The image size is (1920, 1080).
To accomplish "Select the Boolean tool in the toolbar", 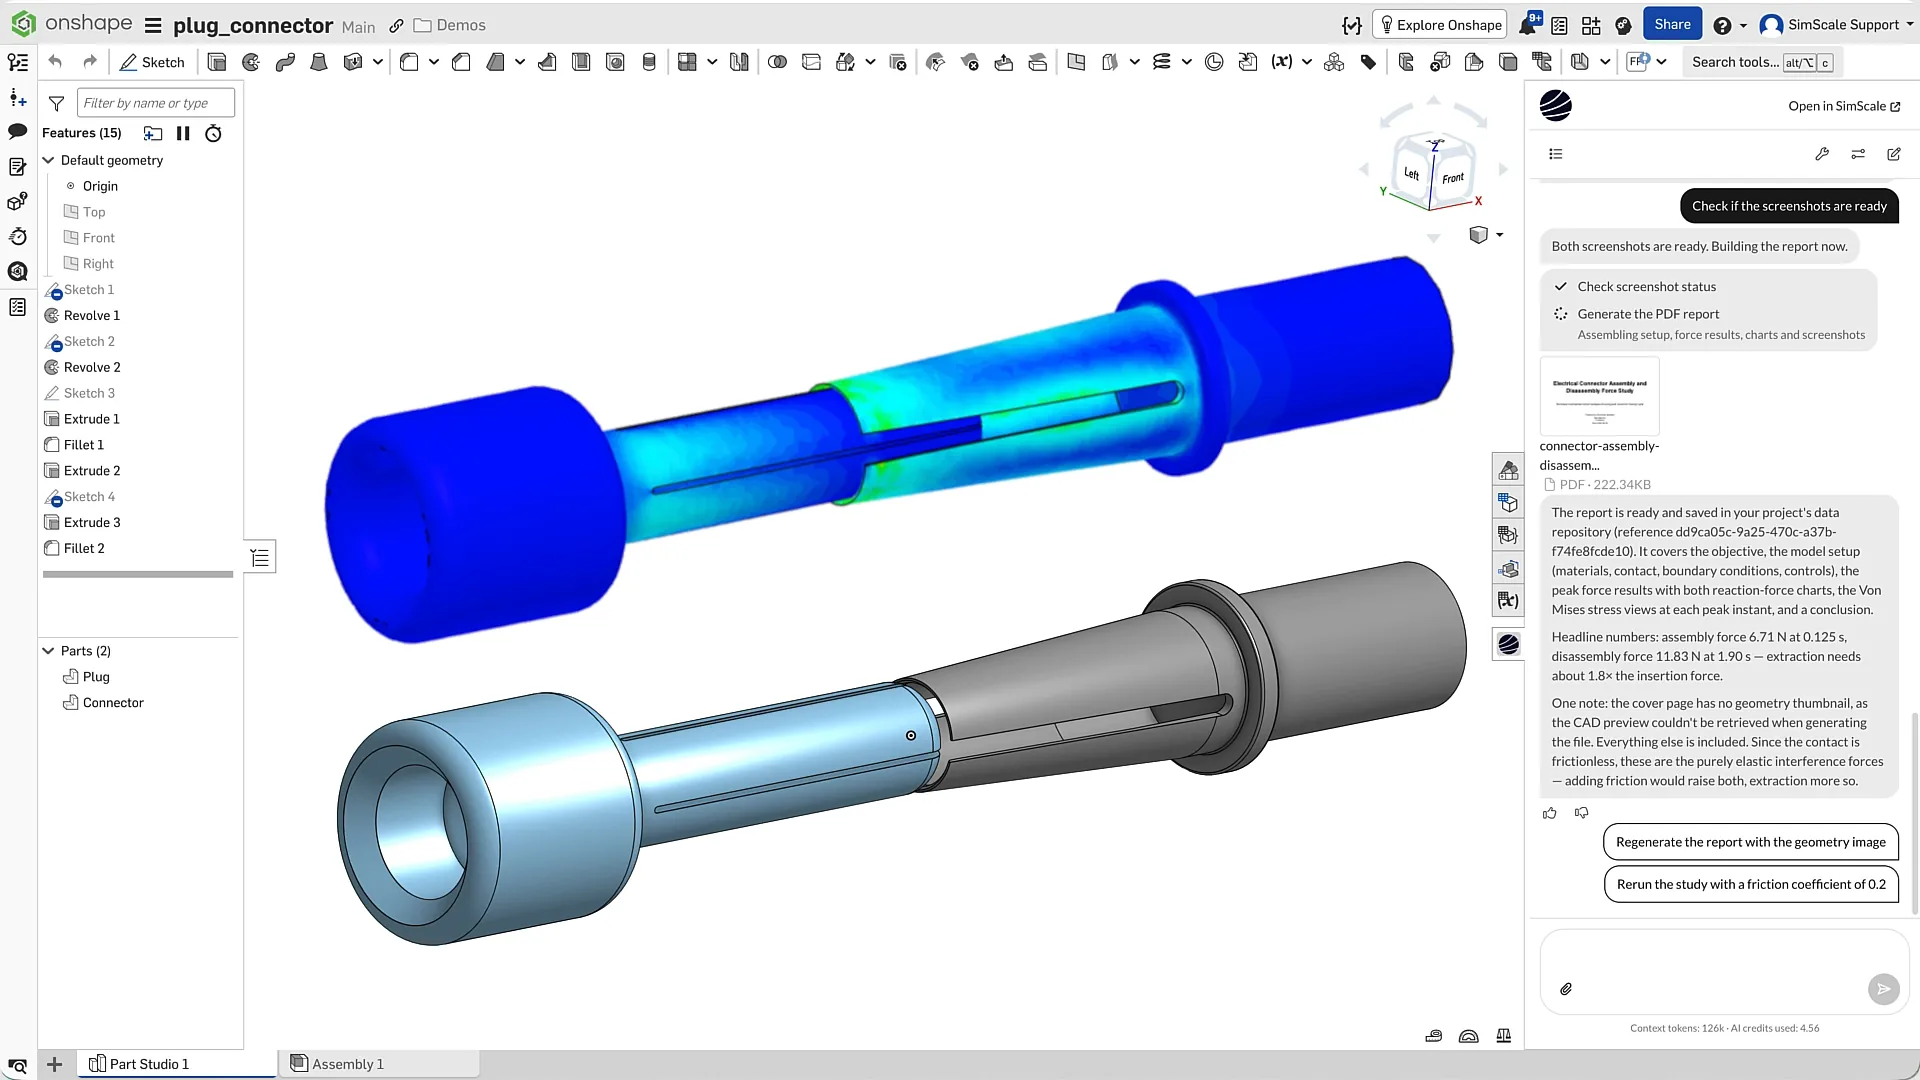I will coord(777,62).
